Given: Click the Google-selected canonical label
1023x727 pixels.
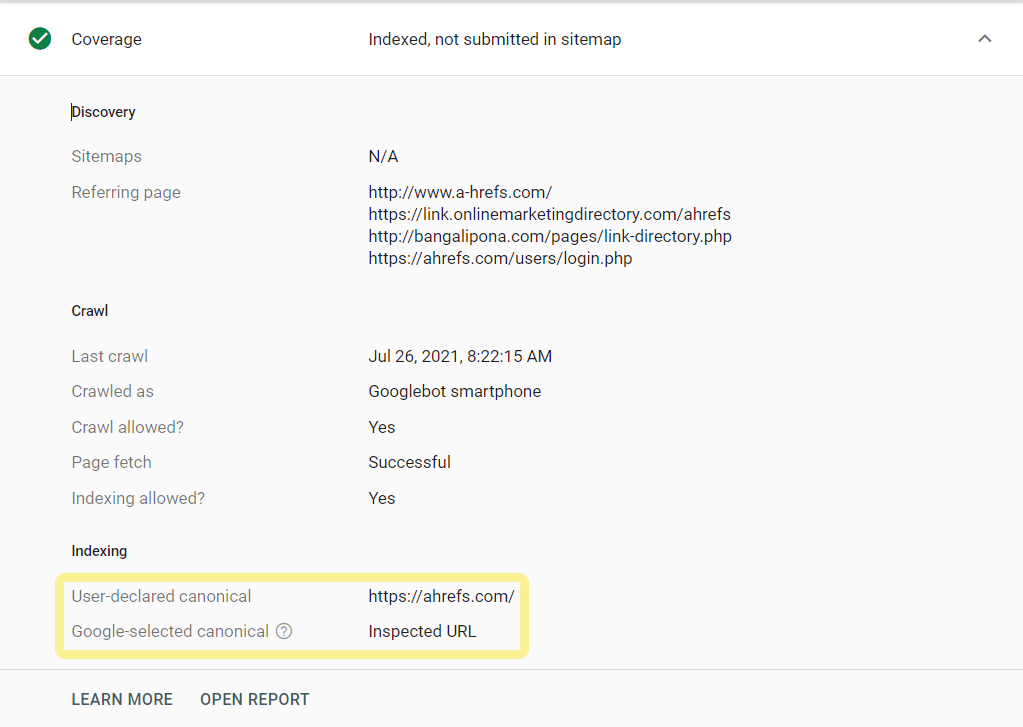Looking at the screenshot, I should (x=170, y=631).
